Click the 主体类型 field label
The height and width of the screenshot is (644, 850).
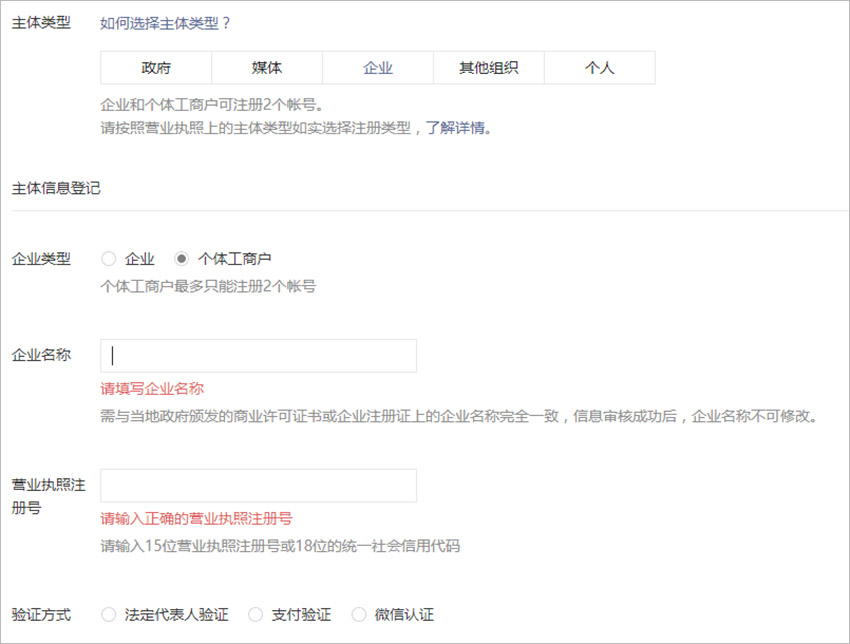point(41,23)
